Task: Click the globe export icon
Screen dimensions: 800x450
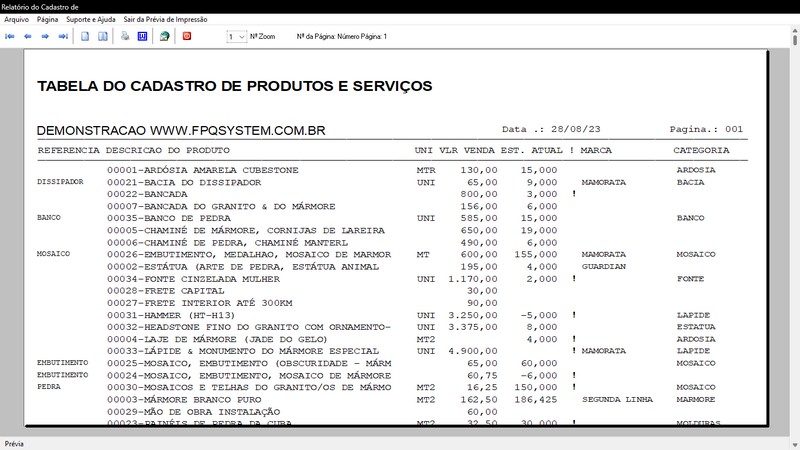Action: (164, 36)
